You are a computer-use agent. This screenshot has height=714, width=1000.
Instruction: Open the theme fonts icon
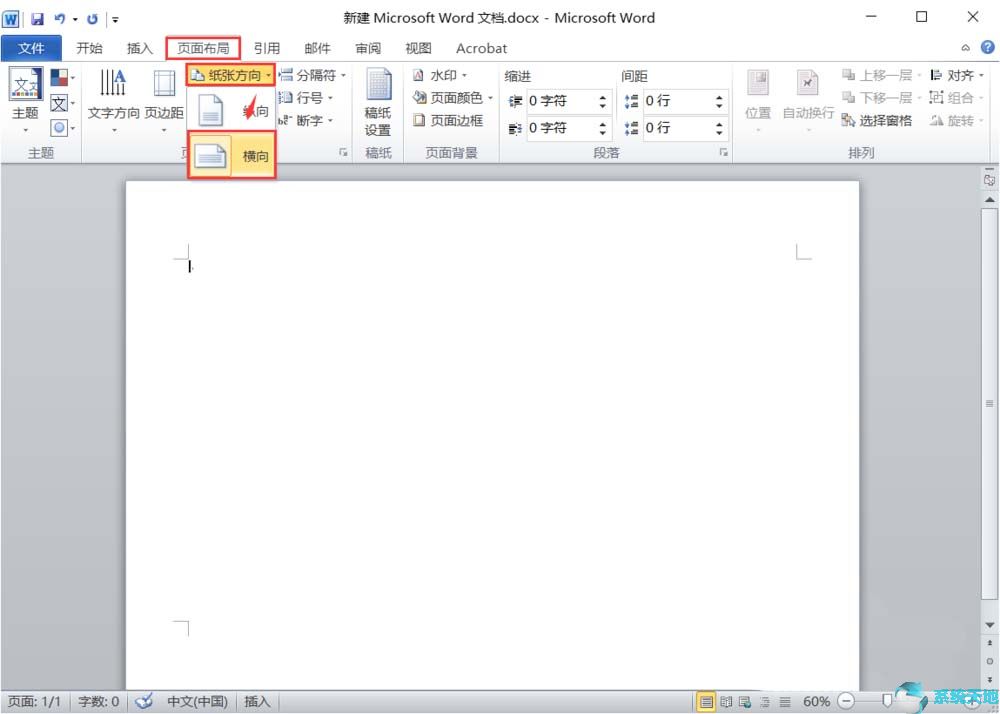62,103
